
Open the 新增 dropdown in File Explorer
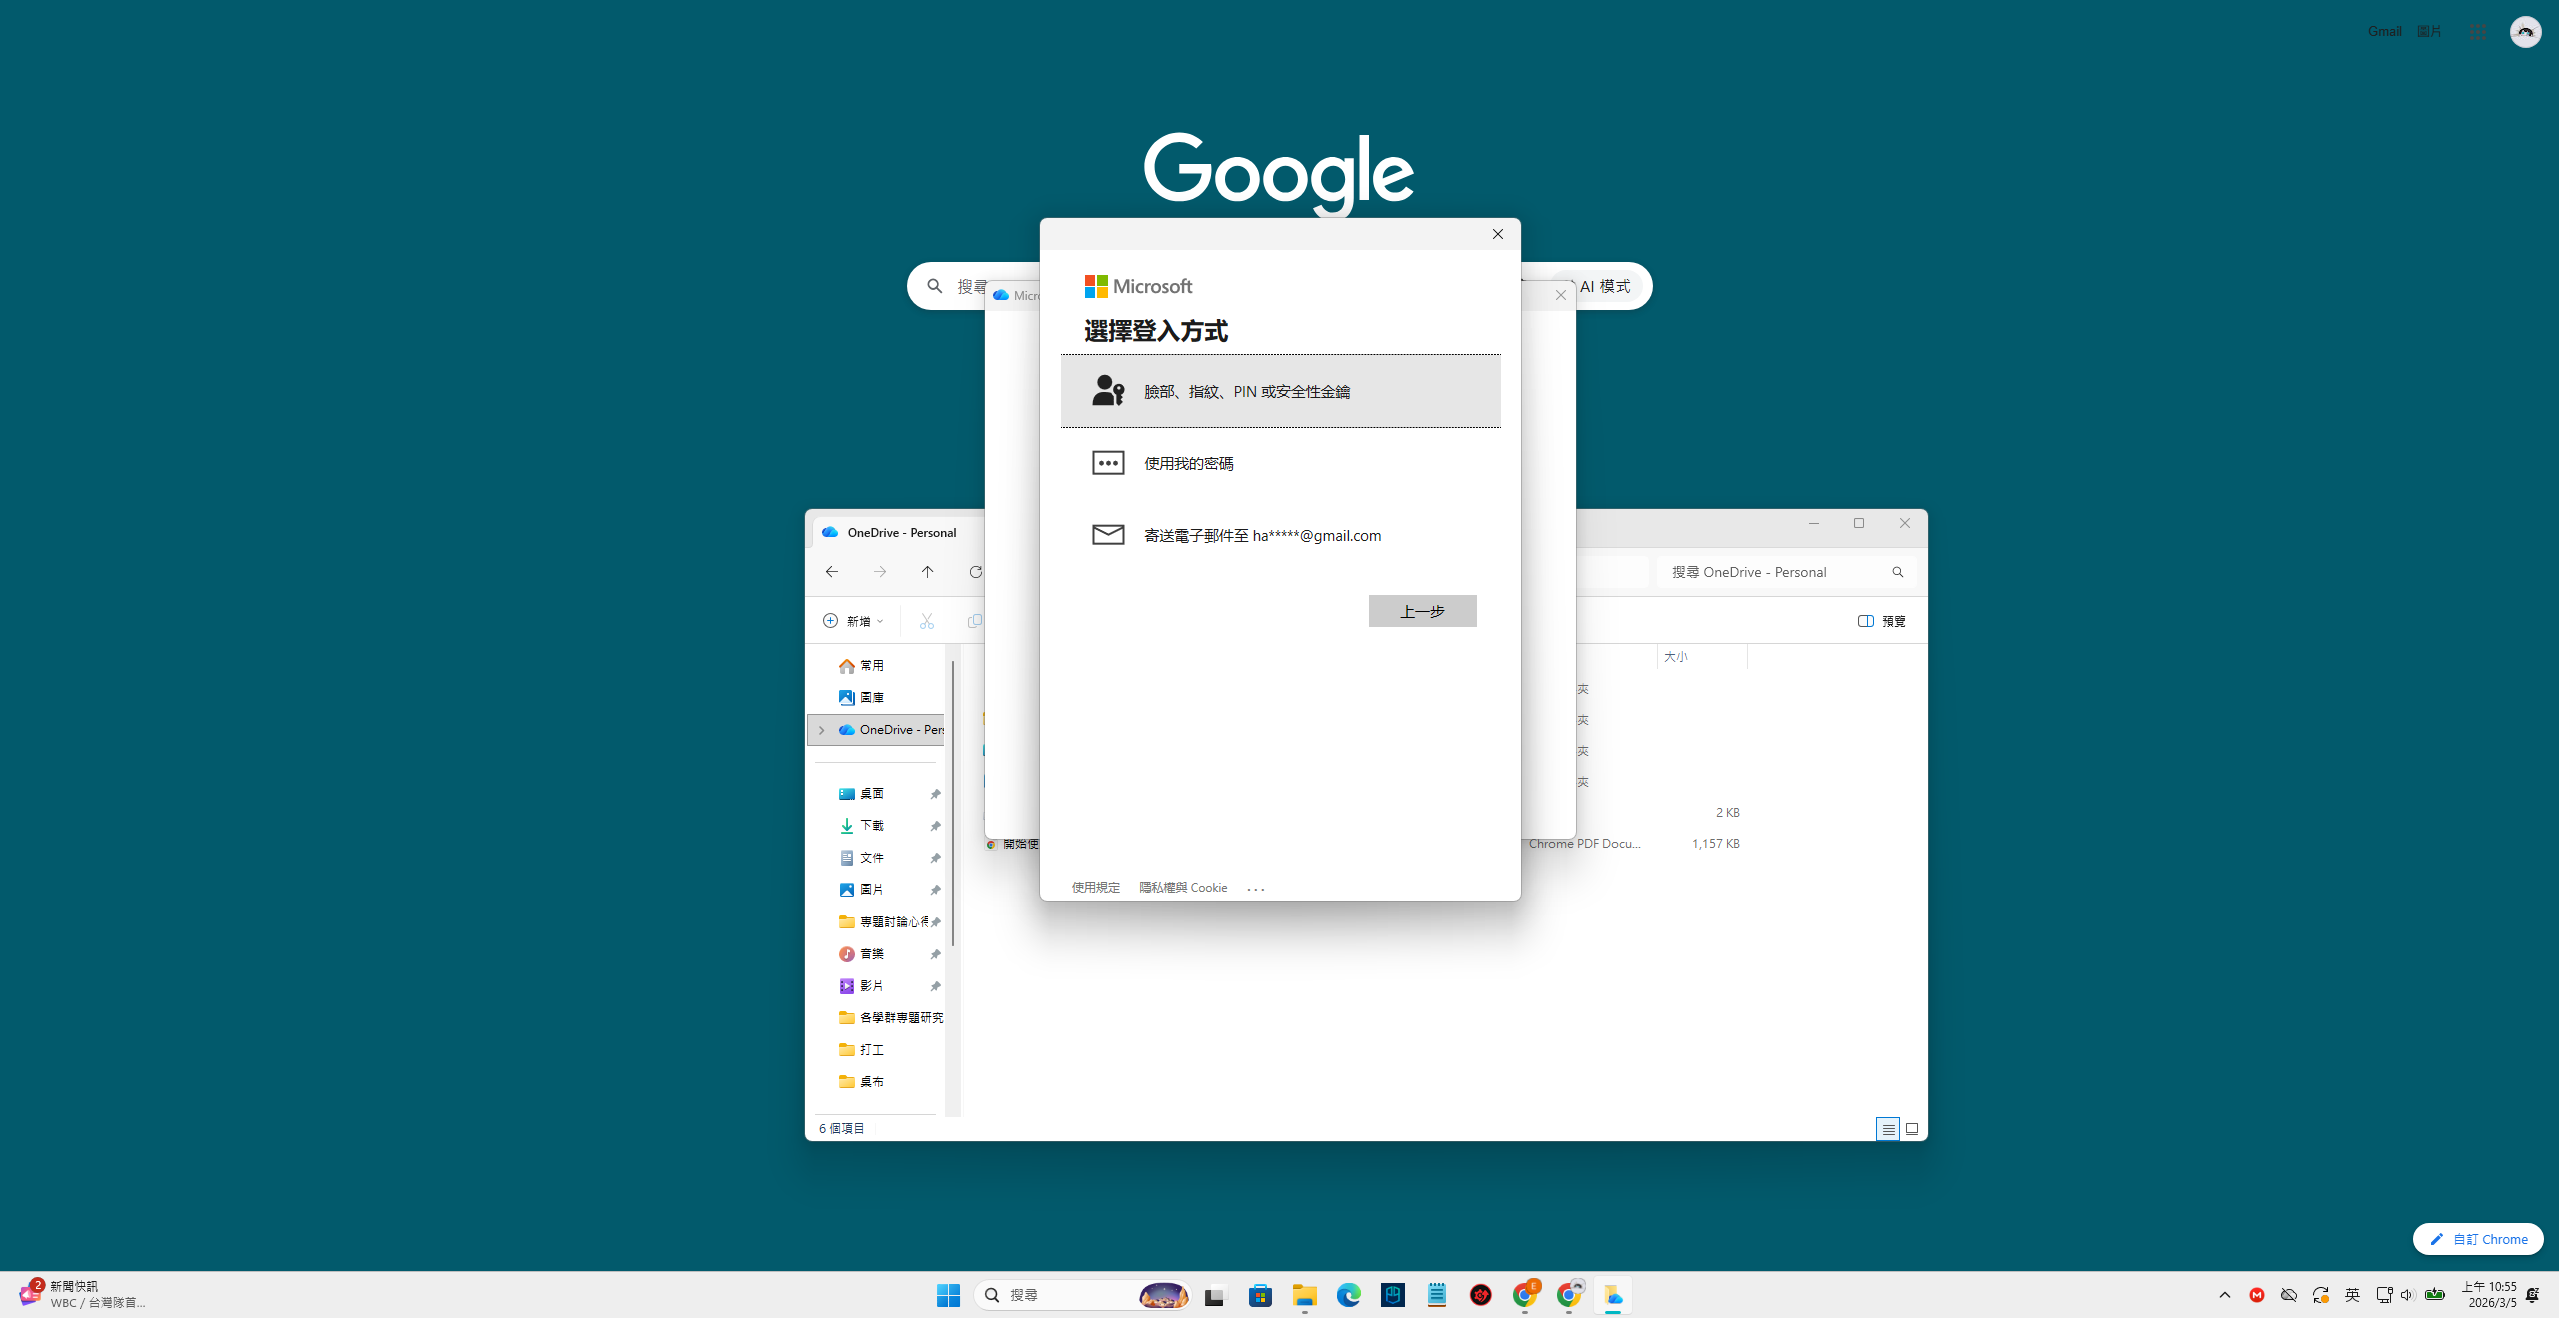[853, 621]
